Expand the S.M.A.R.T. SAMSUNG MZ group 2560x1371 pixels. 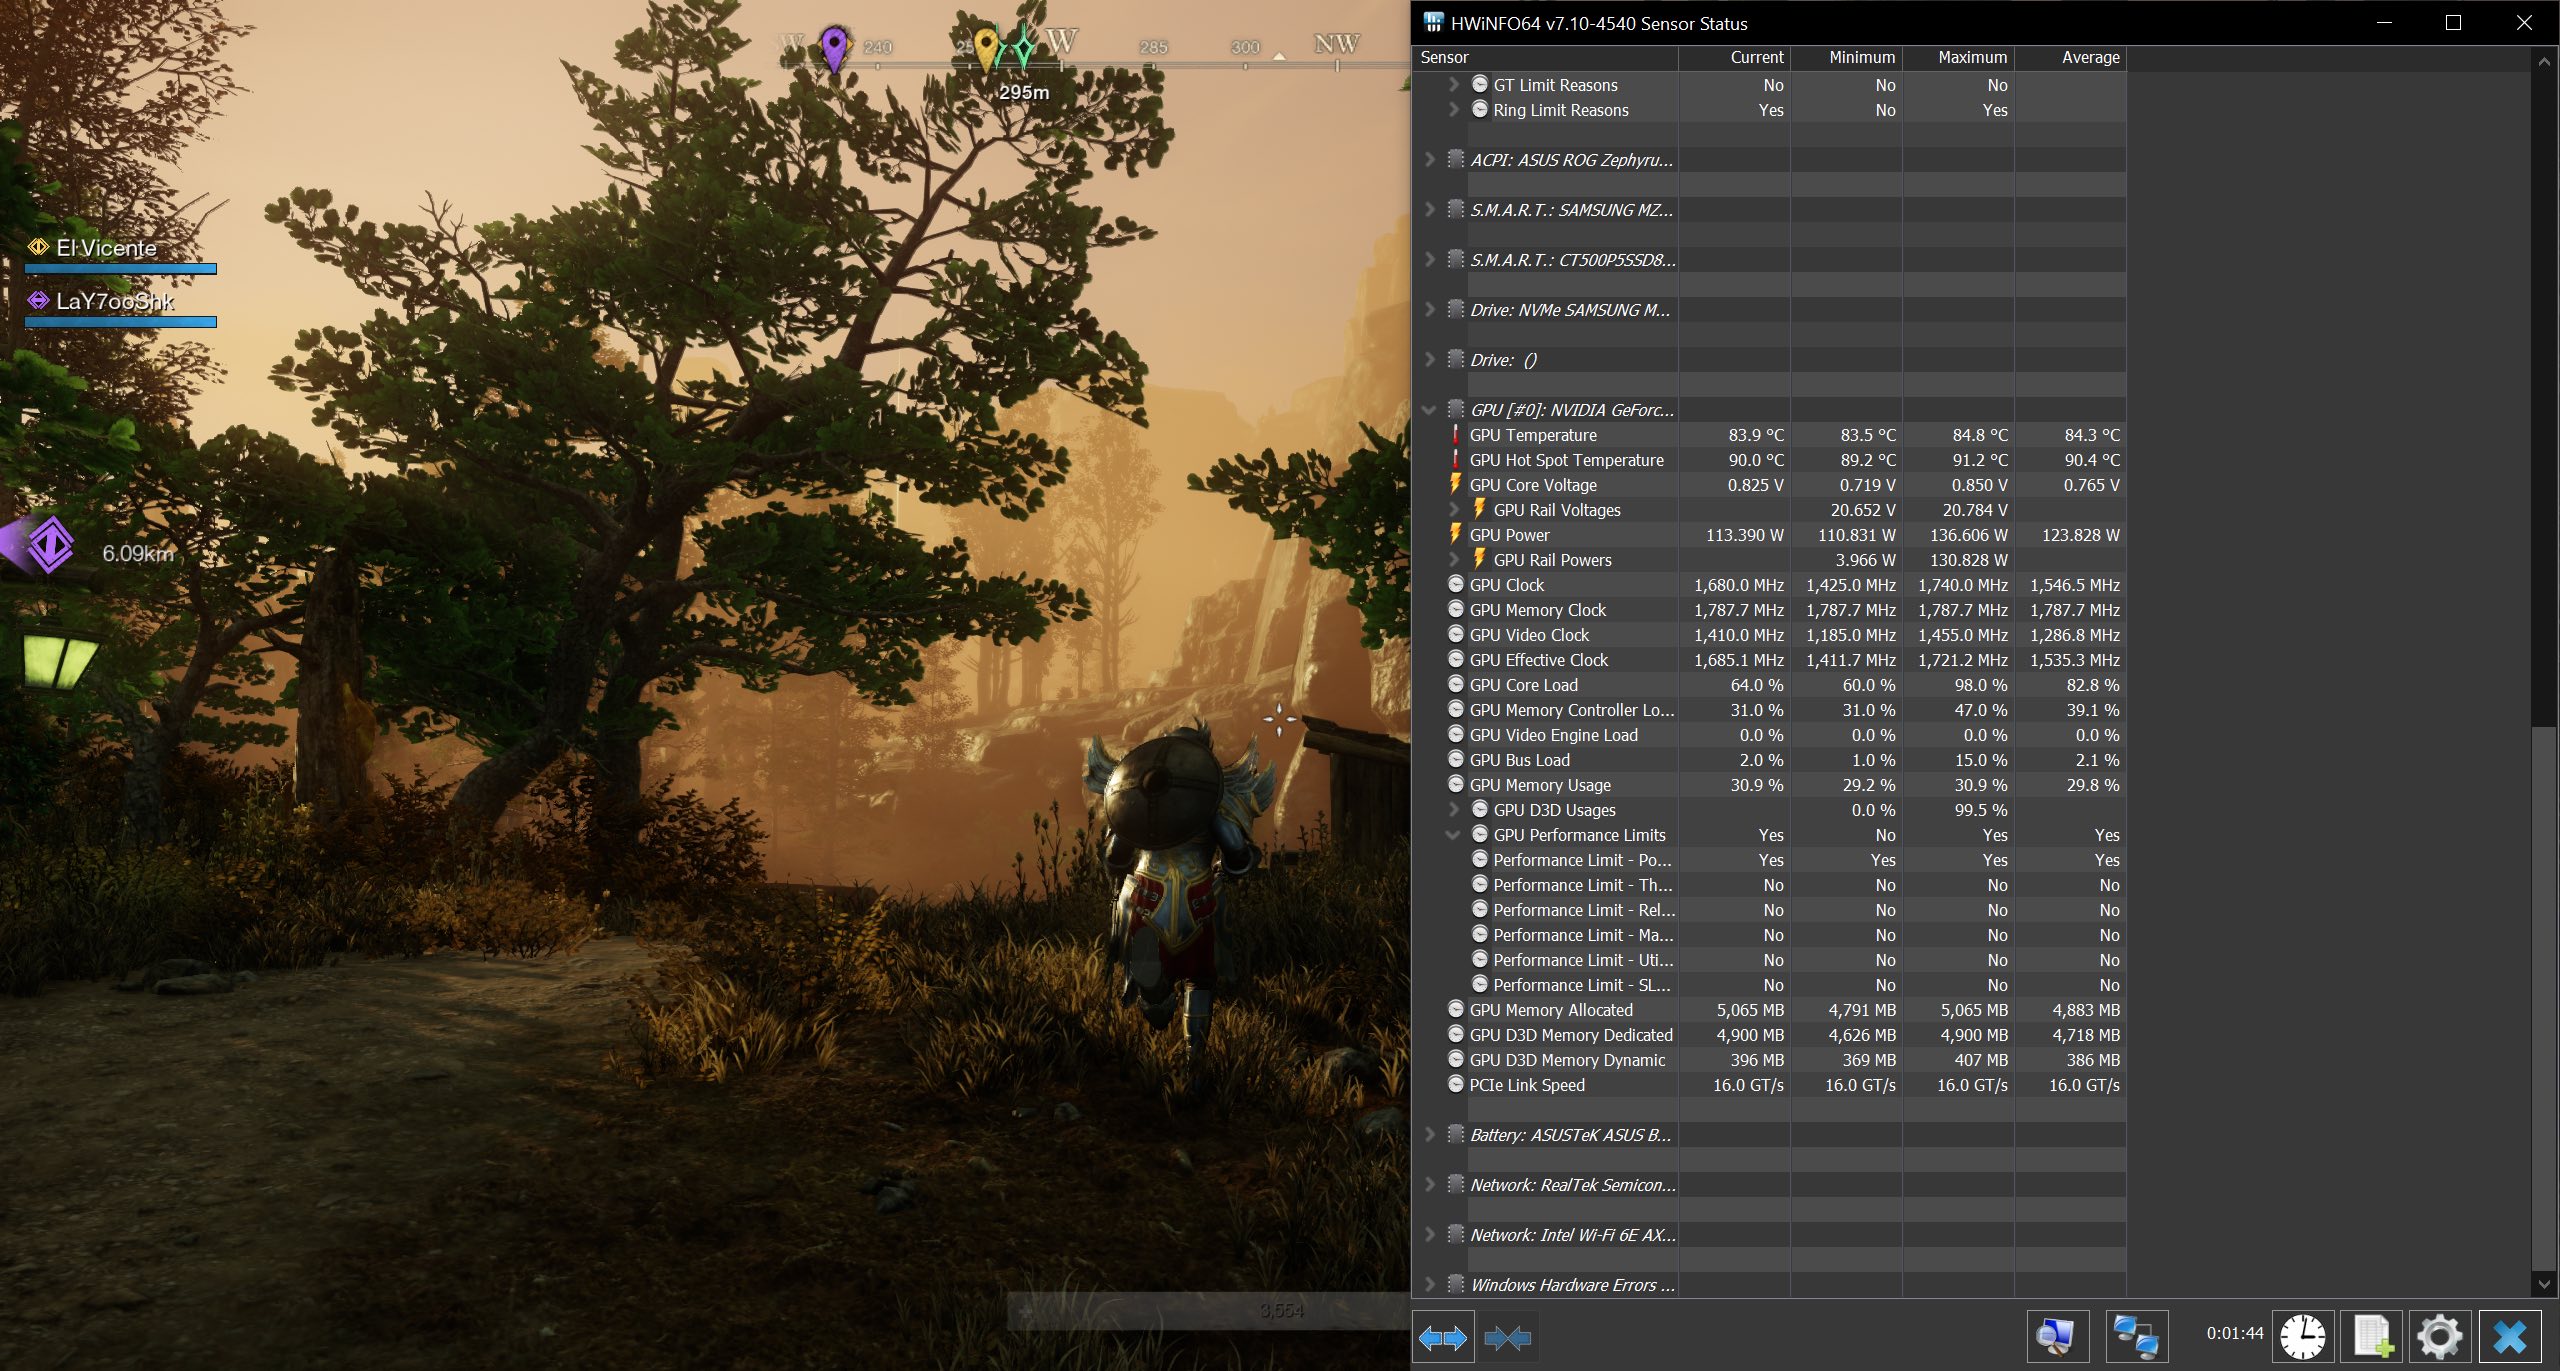1430,210
